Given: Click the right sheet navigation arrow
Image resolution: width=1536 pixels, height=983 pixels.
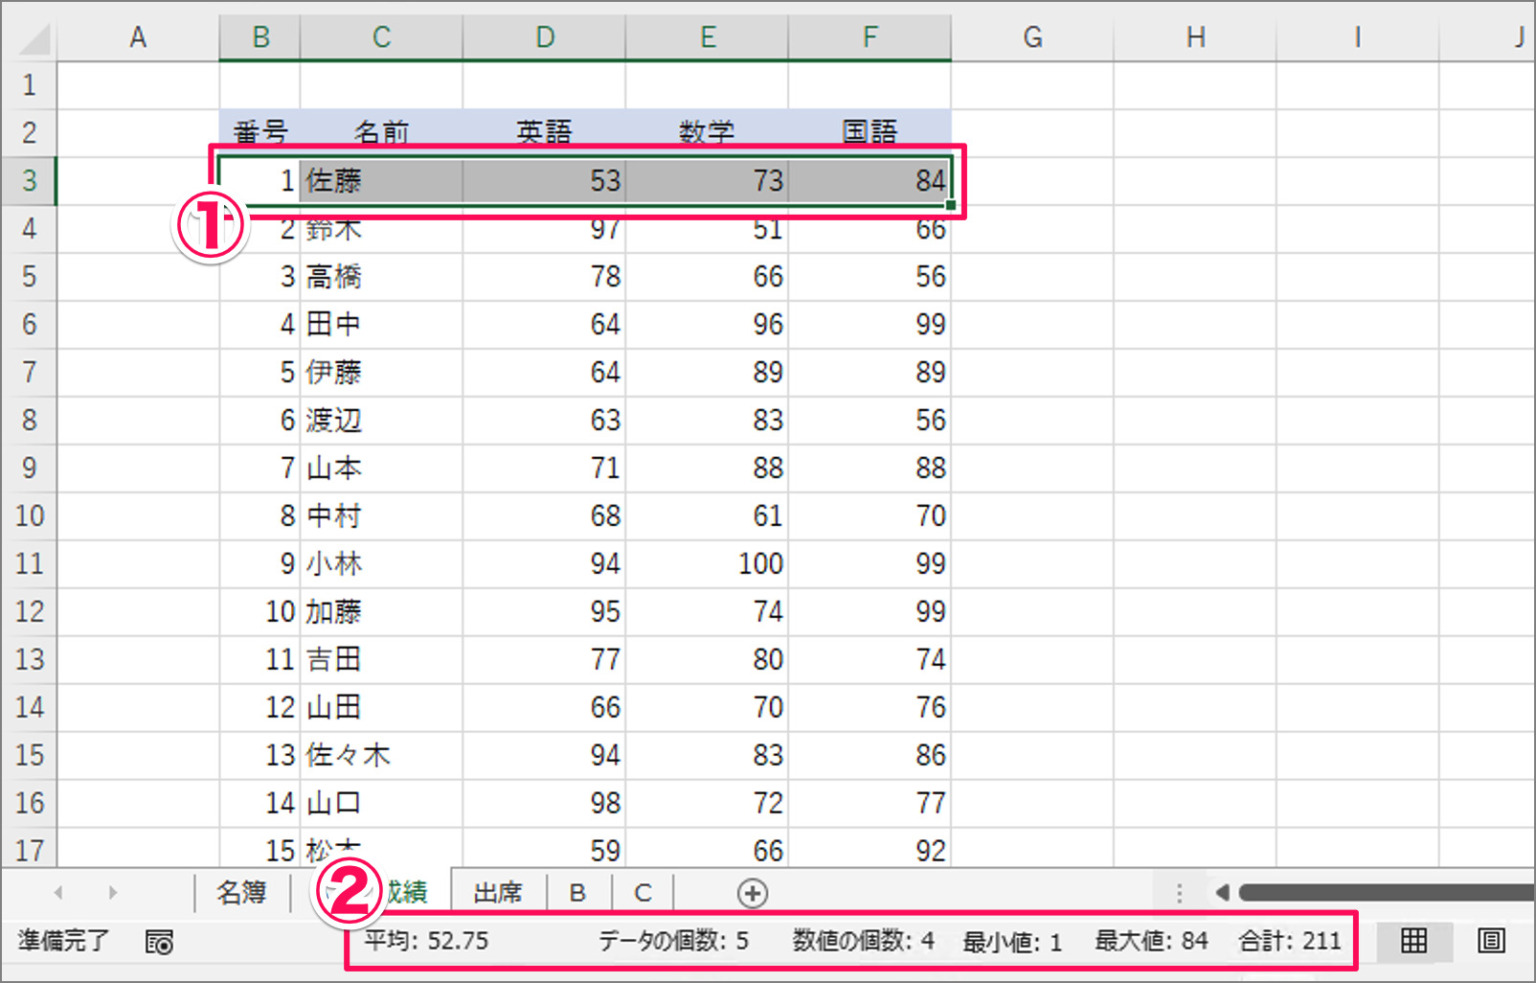Looking at the screenshot, I should coord(113,892).
